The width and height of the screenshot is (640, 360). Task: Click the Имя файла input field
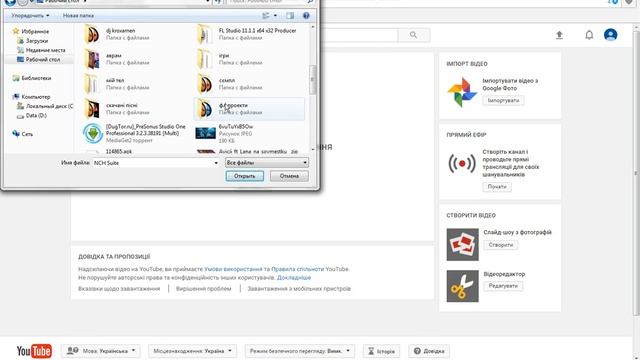coord(153,163)
